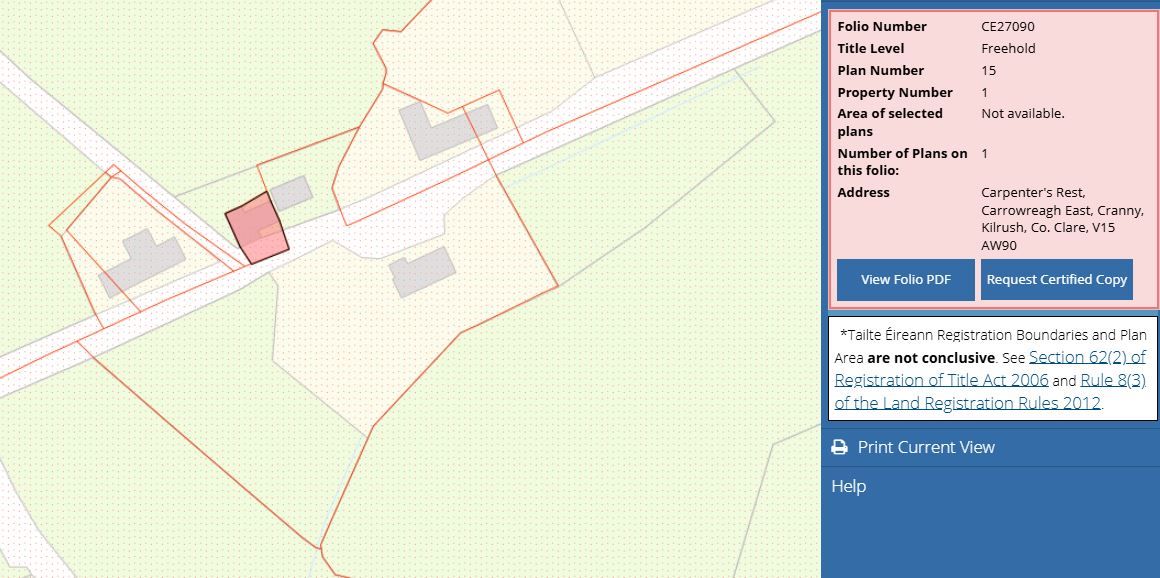1160x578 pixels.
Task: Click the L-shaped building north of the road
Action: pos(440,126)
